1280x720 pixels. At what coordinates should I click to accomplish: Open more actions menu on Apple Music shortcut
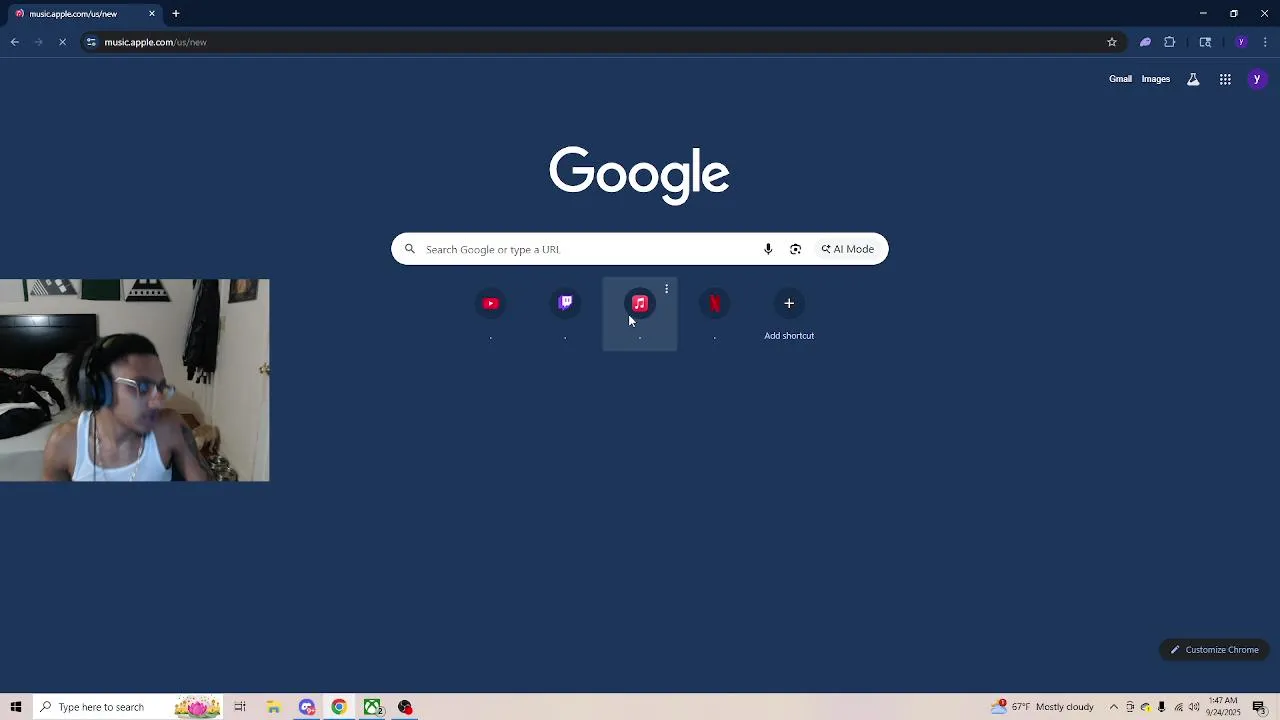click(x=666, y=289)
